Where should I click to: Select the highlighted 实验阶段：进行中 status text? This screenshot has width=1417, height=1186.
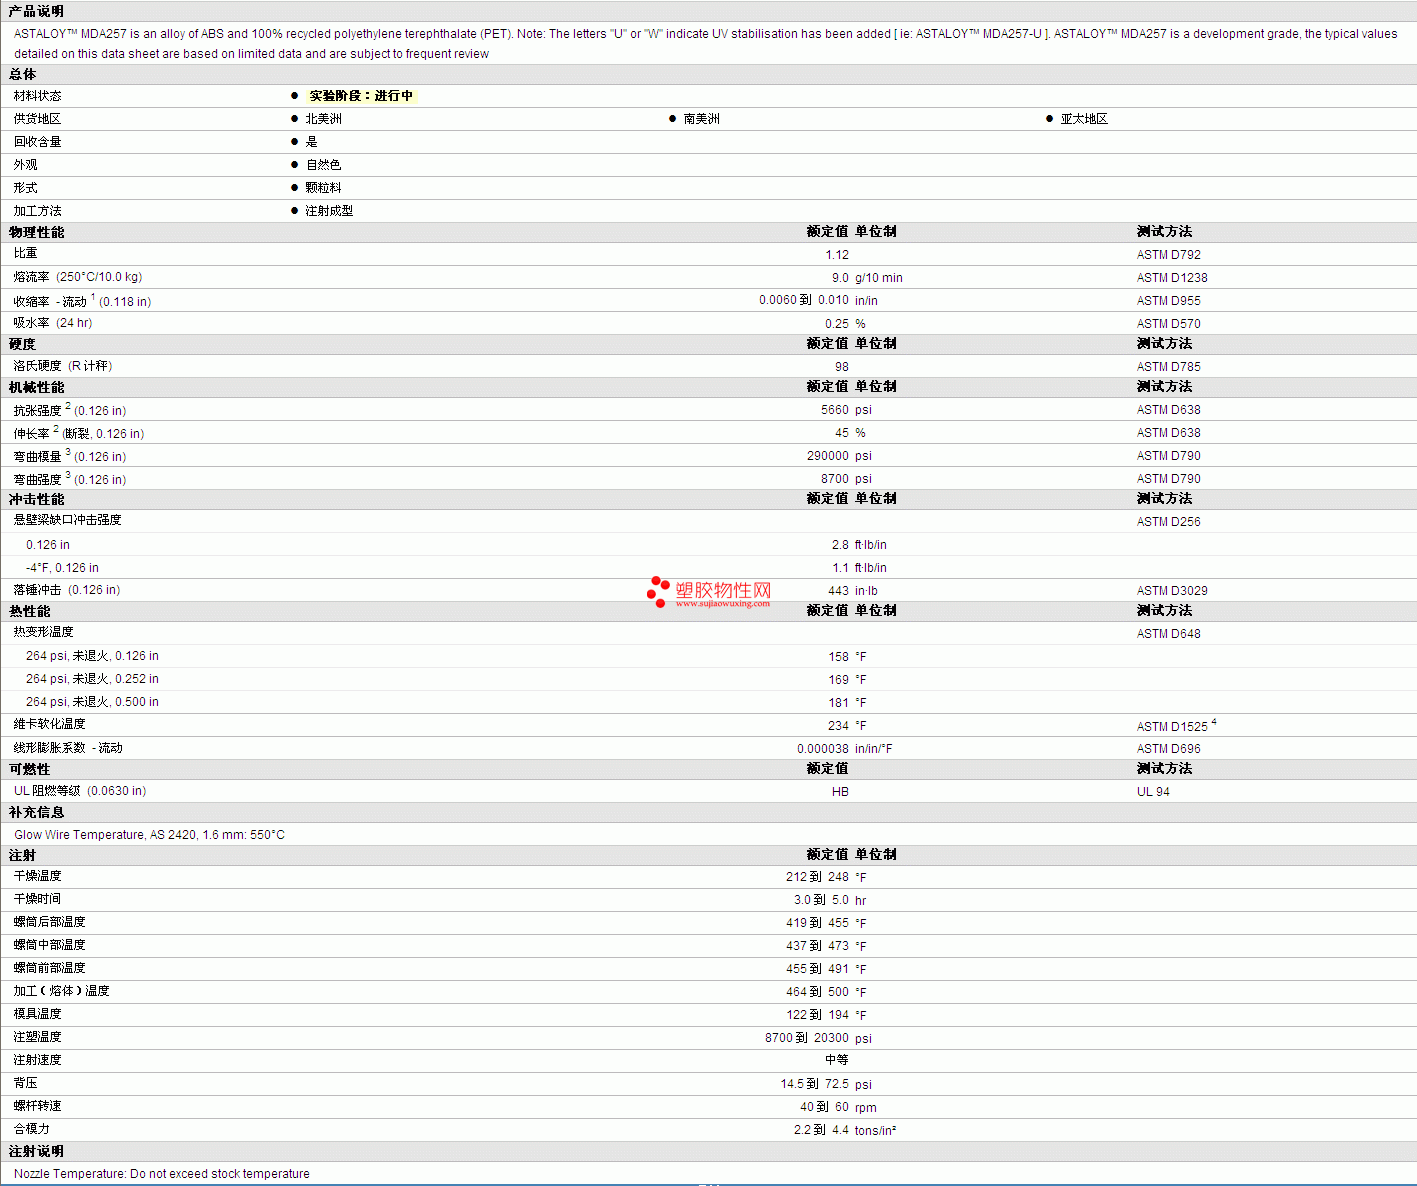361,96
